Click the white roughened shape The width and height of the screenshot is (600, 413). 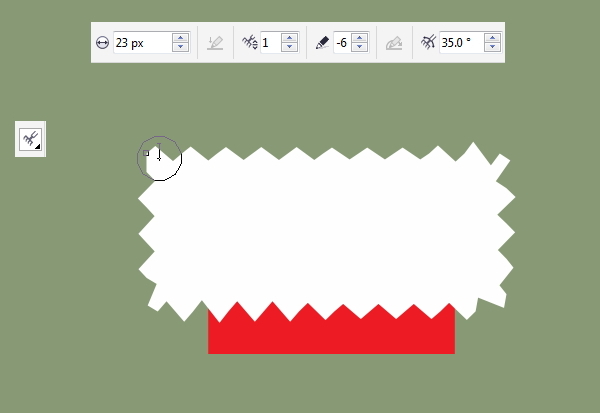click(x=326, y=230)
